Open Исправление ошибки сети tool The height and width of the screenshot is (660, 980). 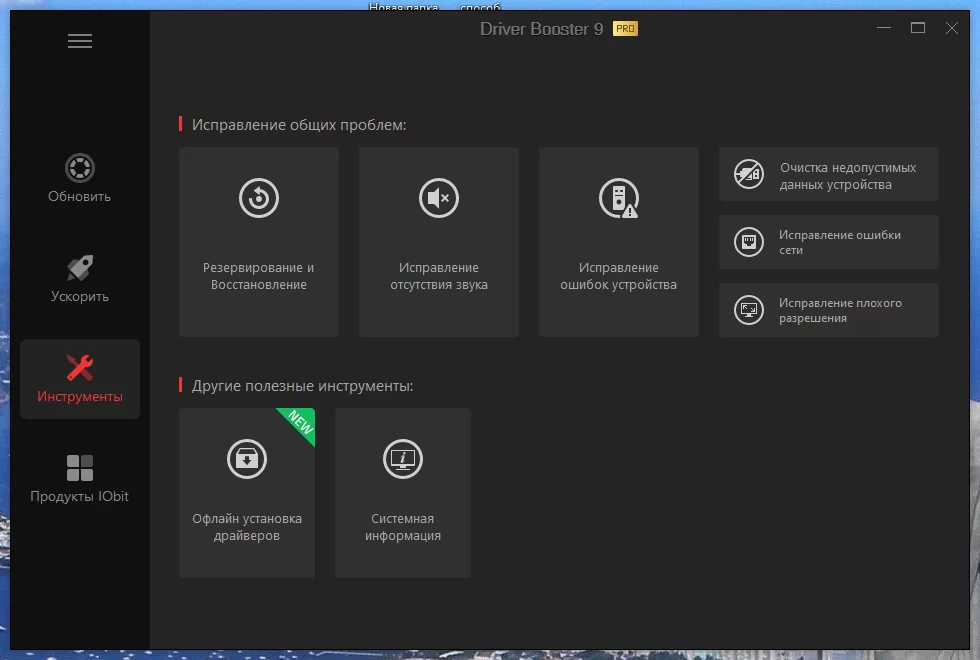tap(829, 242)
